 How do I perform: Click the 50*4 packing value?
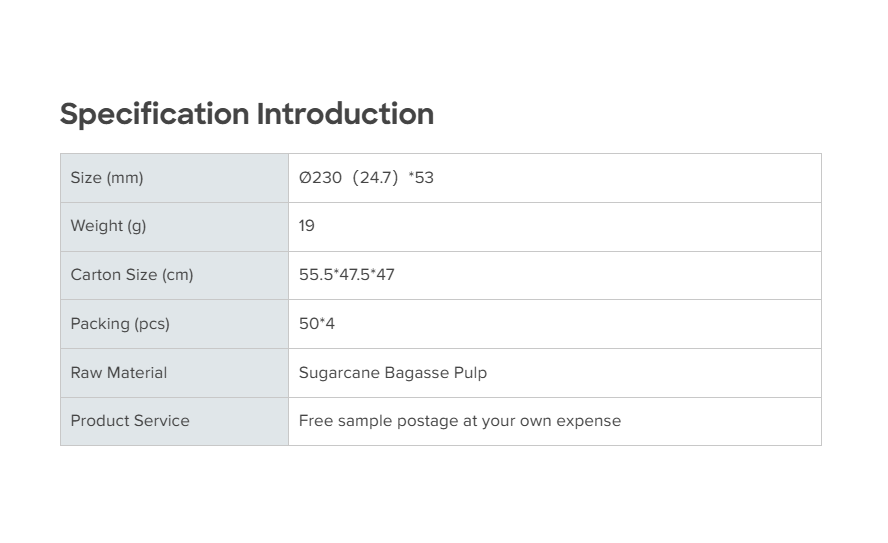pyautogui.click(x=316, y=324)
